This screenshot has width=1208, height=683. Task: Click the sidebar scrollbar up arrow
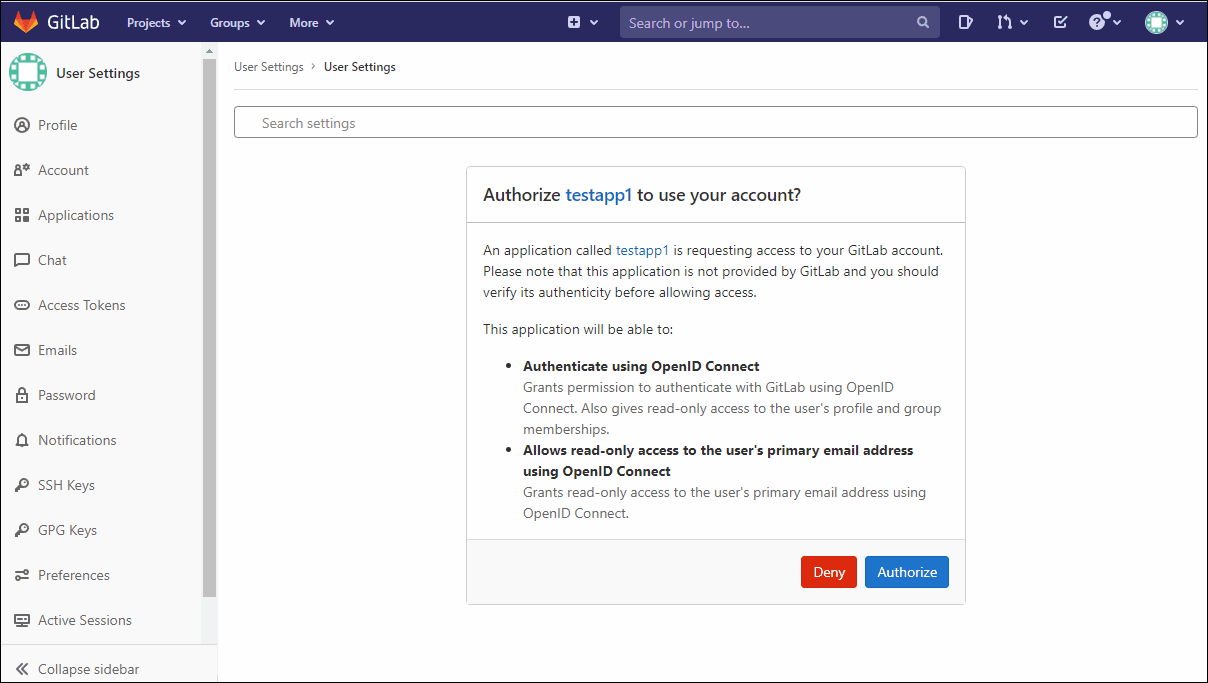209,51
